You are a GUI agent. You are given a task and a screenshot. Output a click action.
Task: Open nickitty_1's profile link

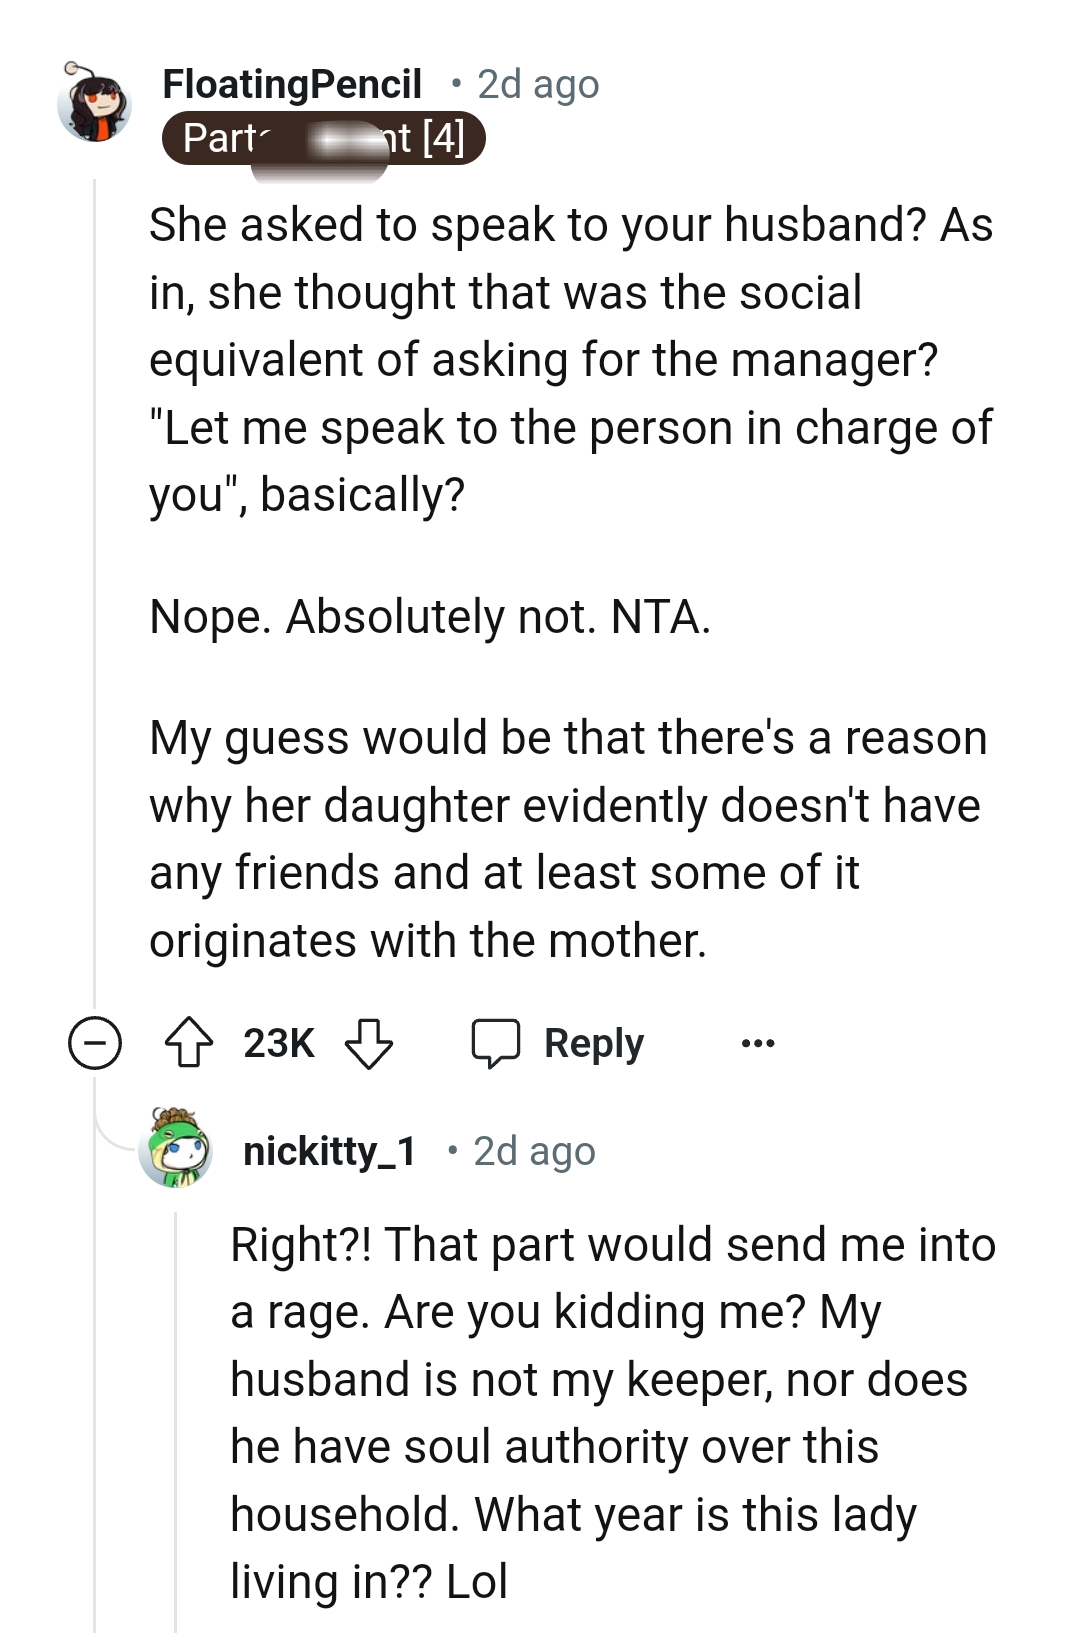329,1151
